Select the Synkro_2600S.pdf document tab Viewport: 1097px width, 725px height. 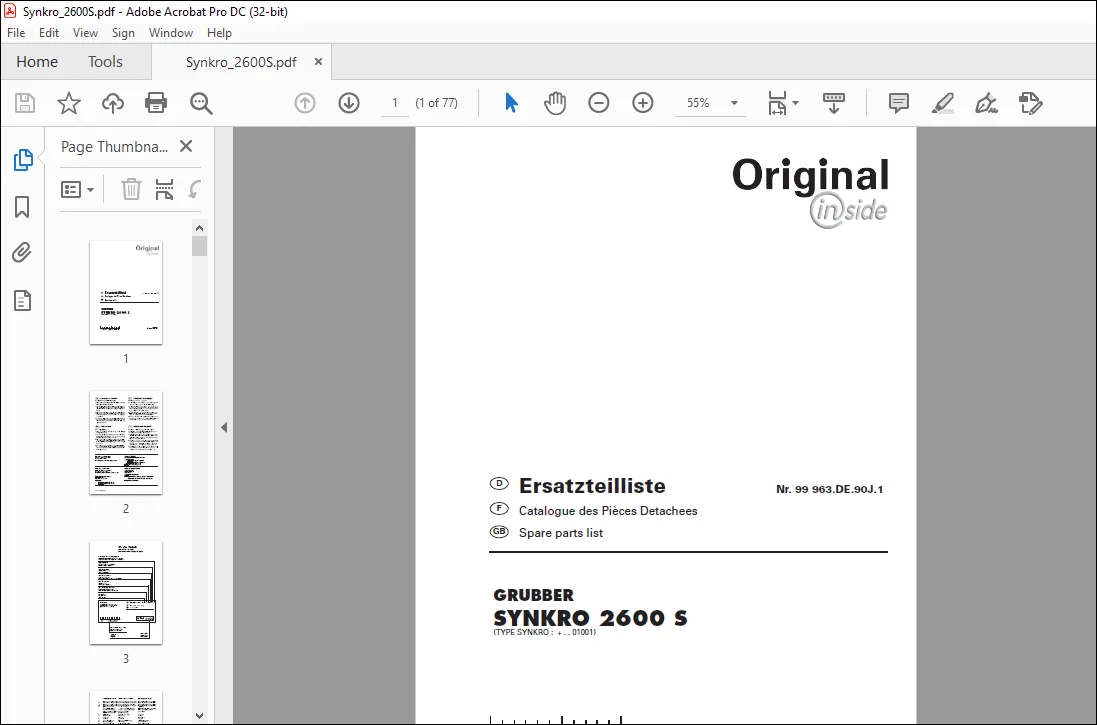[x=241, y=62]
